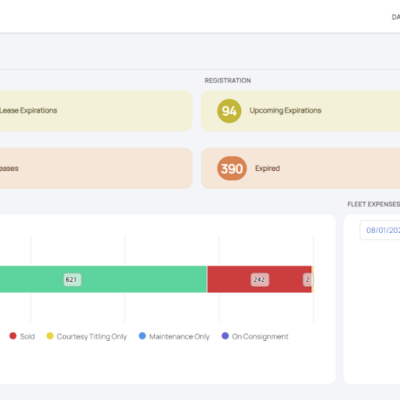Open the Expired registrations card
Screen dimensions: 400x400
click(x=300, y=168)
